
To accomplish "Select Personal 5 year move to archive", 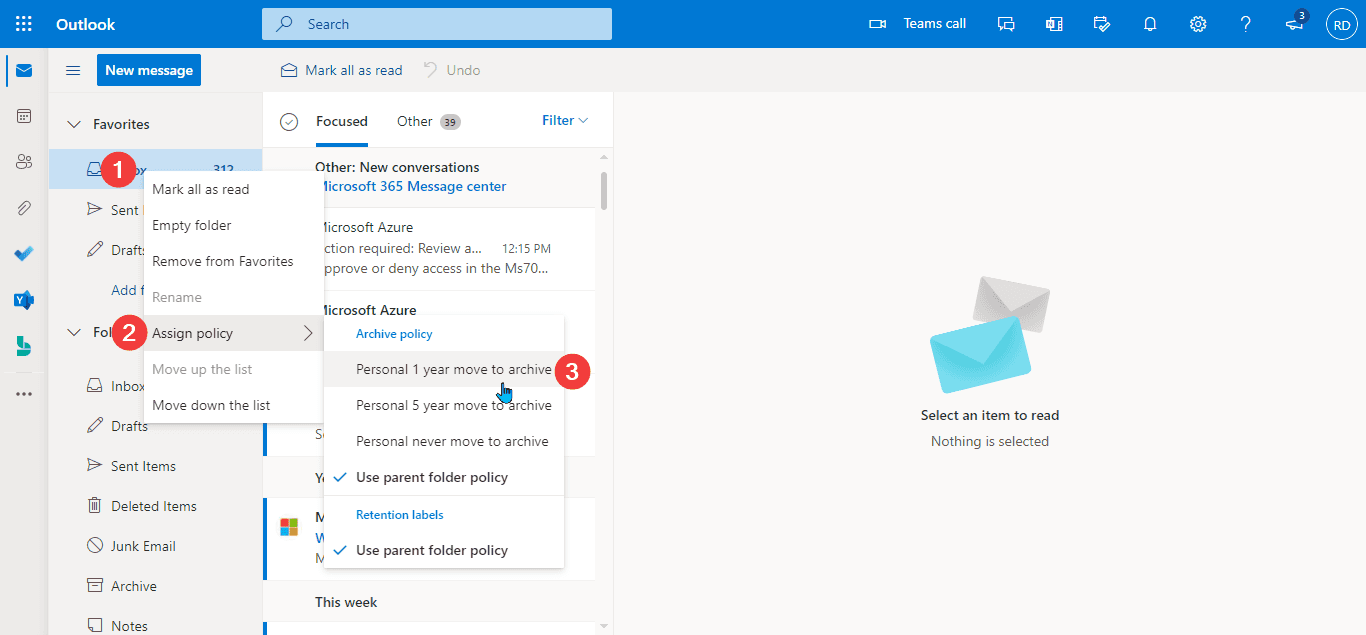I will [x=444, y=405].
